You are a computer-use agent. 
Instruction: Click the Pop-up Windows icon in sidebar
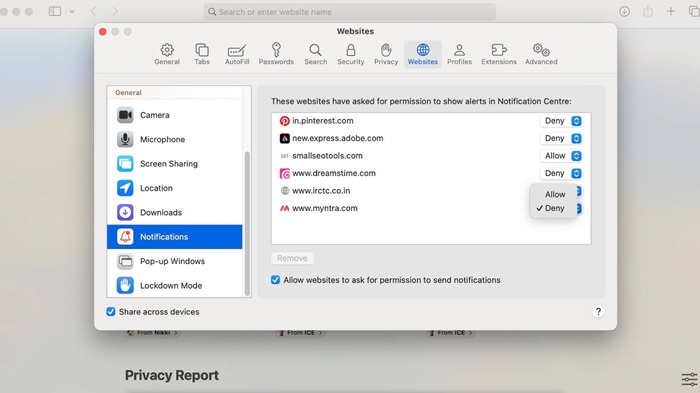coord(125,261)
